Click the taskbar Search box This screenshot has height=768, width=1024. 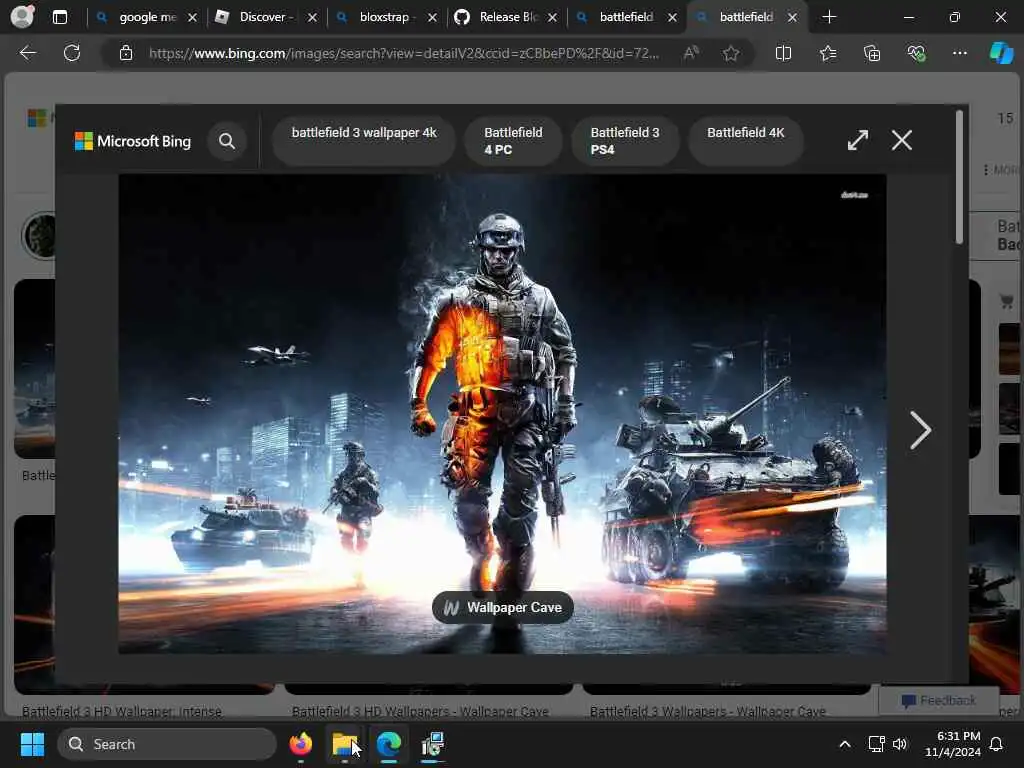(x=167, y=744)
